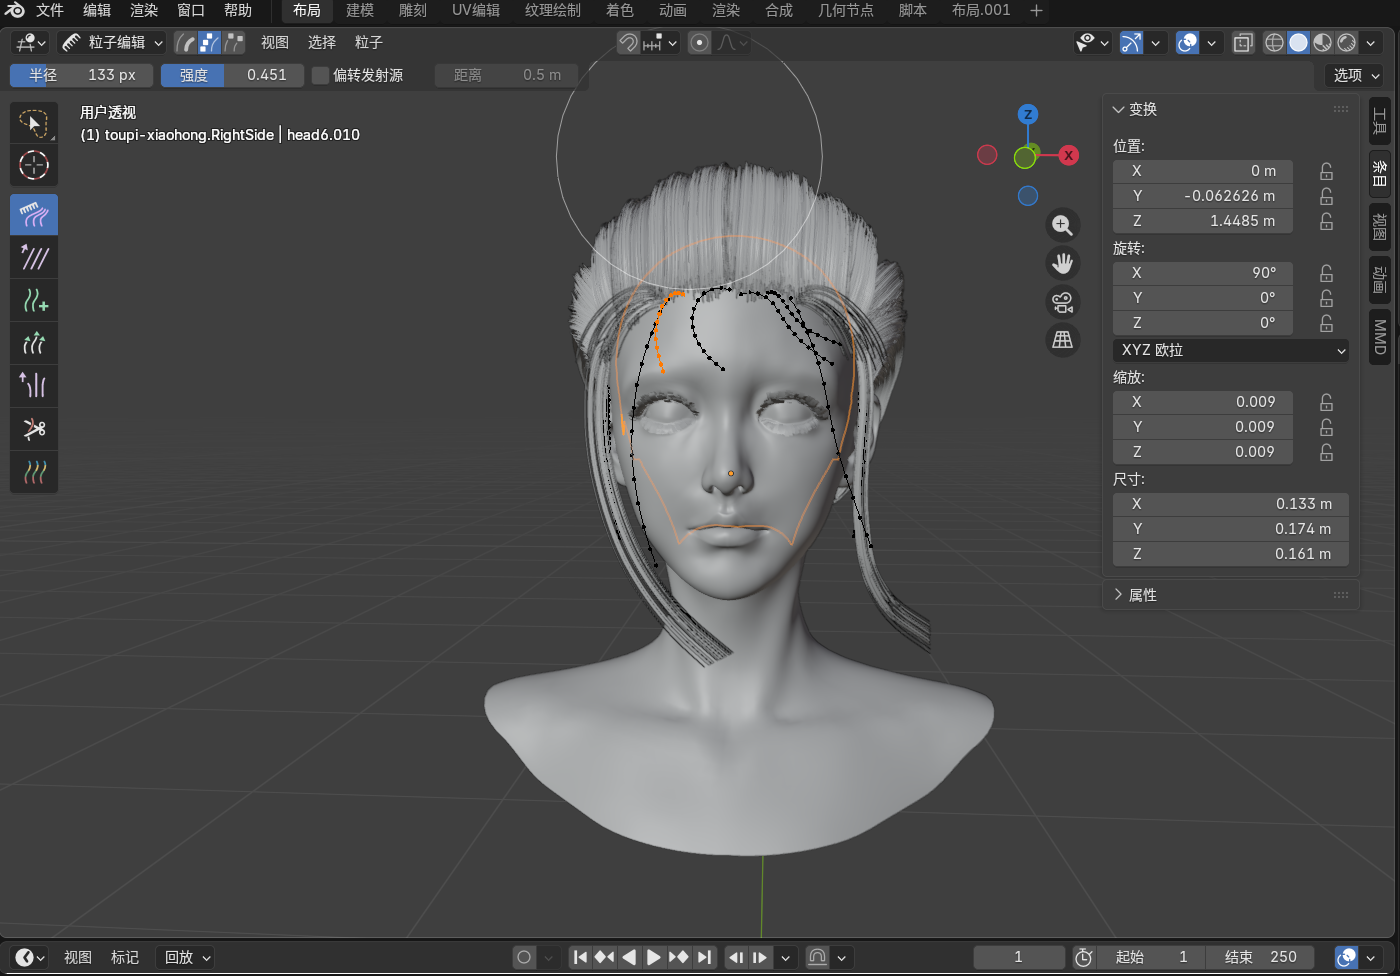Select the 3D cursor tool
Screen dimensions: 1400x976
tap(34, 165)
